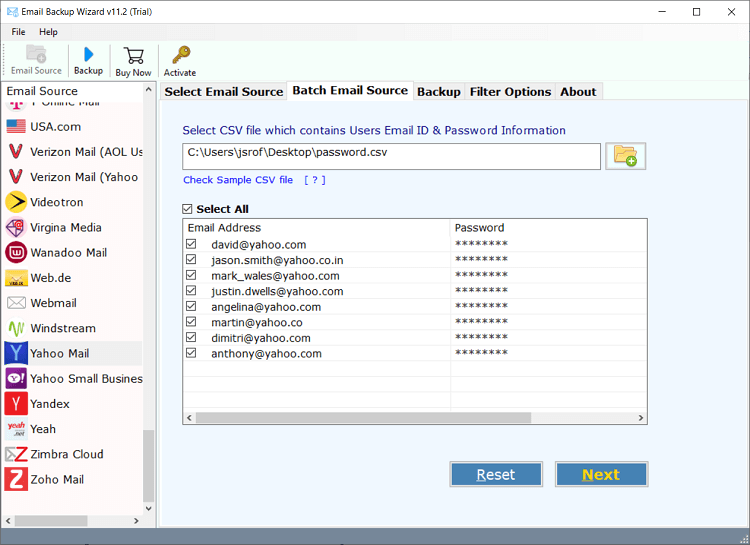Select the Zimbra Cloud icon
The image size is (750, 545).
pos(16,454)
